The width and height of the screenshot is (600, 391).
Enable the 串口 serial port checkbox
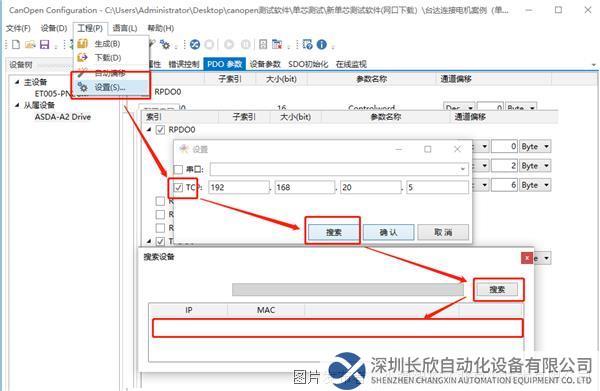coord(178,169)
